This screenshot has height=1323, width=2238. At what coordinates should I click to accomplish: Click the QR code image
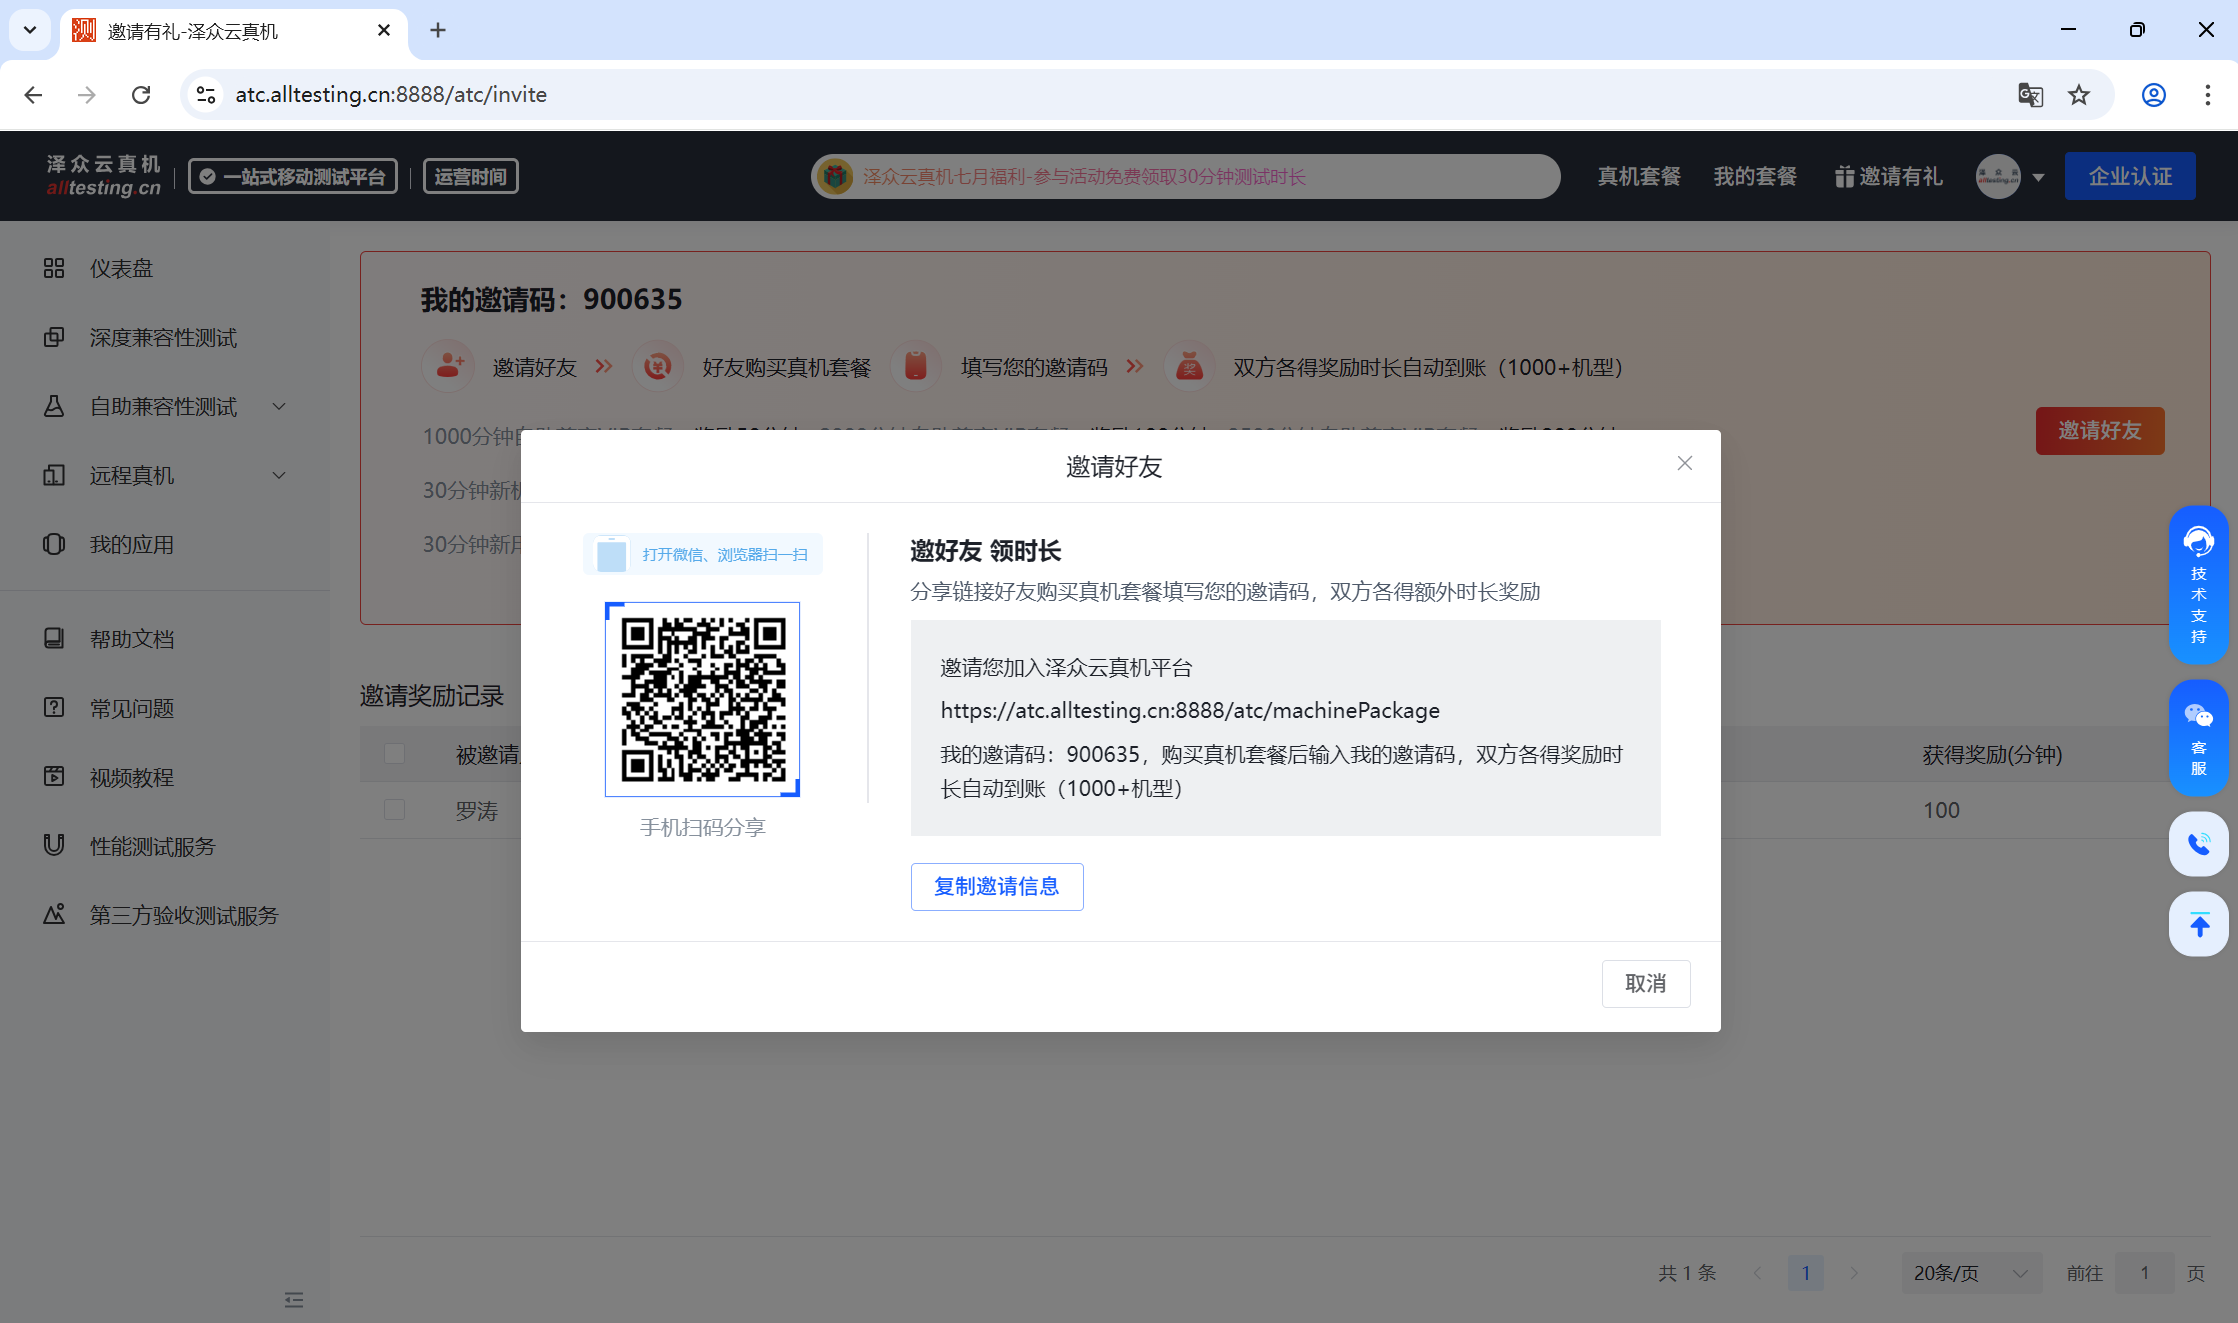[x=703, y=699]
